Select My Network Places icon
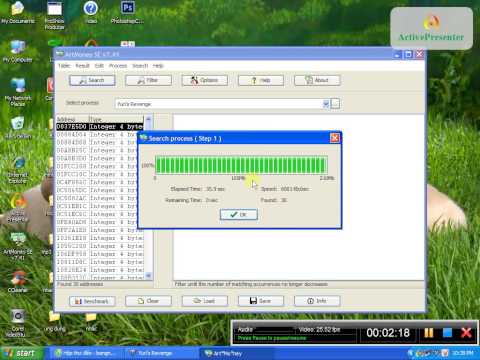The height and width of the screenshot is (360, 480). (18, 93)
